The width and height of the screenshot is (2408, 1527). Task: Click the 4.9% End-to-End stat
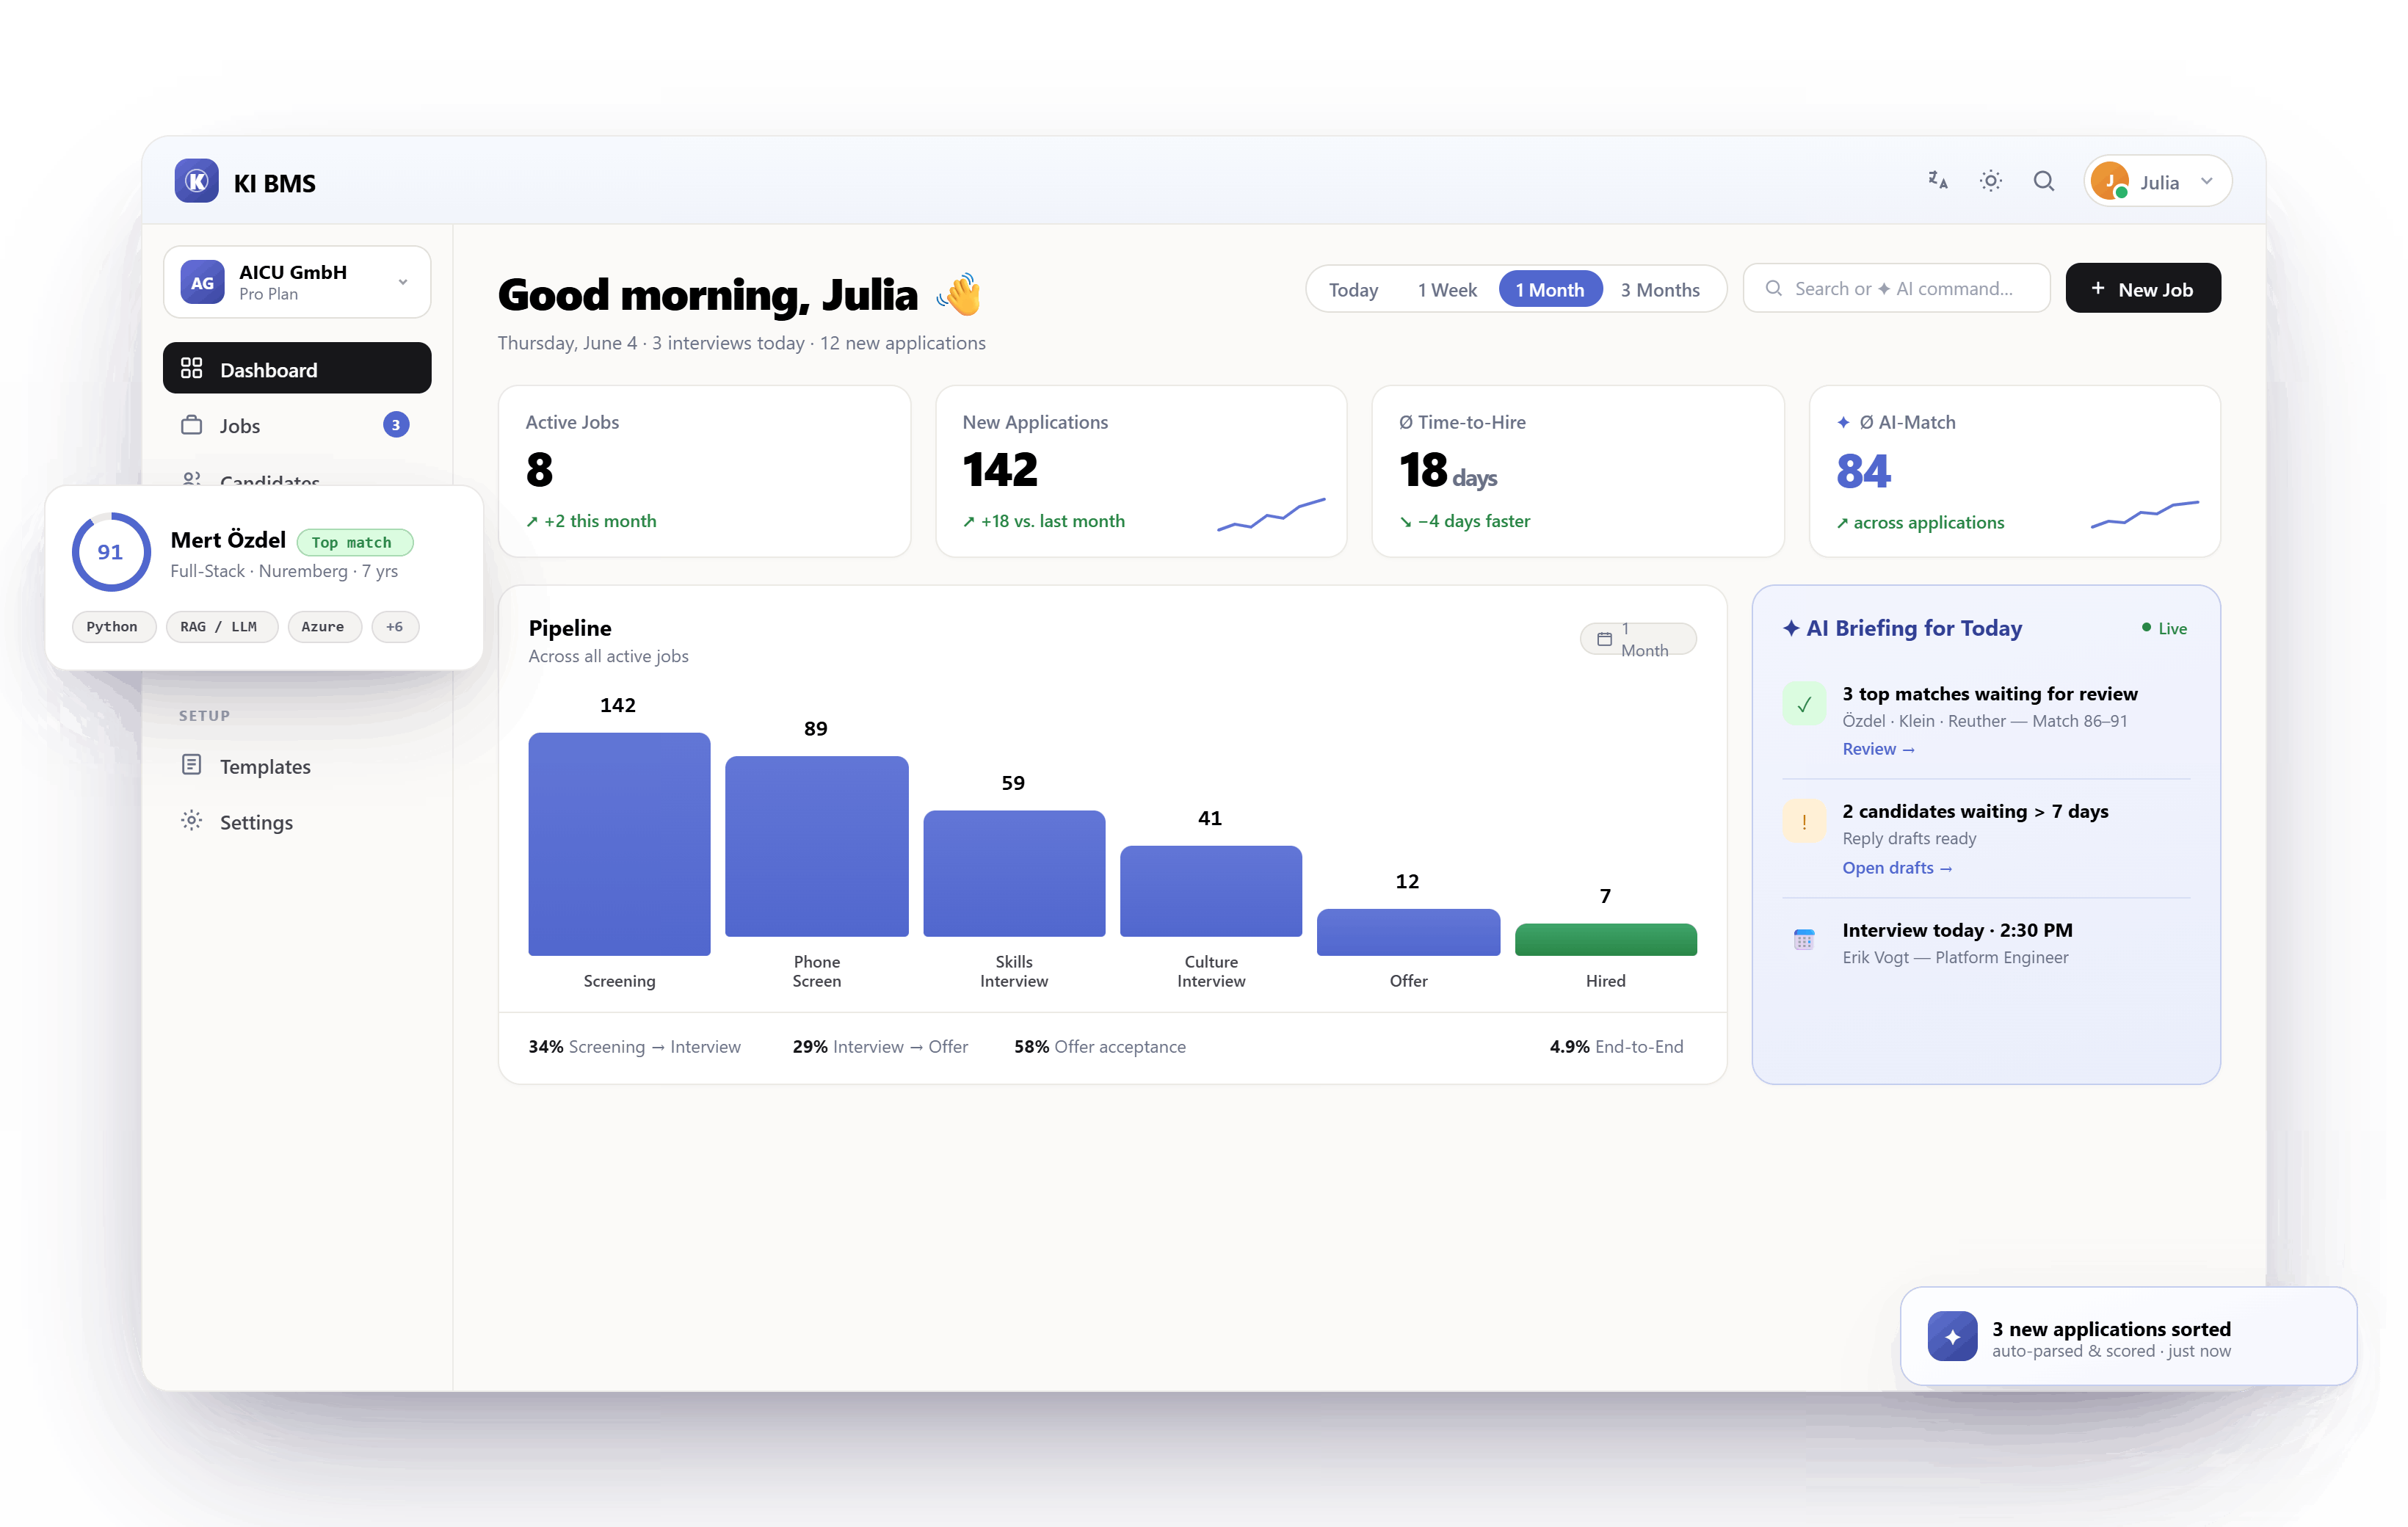(1616, 1046)
